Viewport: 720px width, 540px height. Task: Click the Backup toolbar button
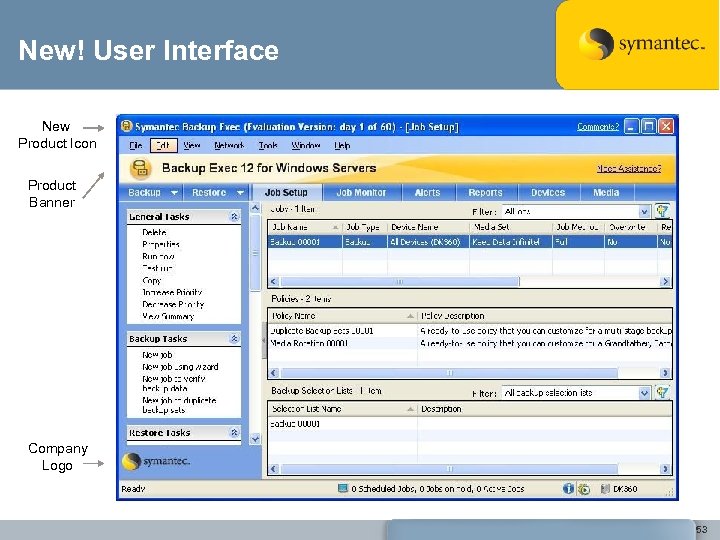[x=144, y=192]
